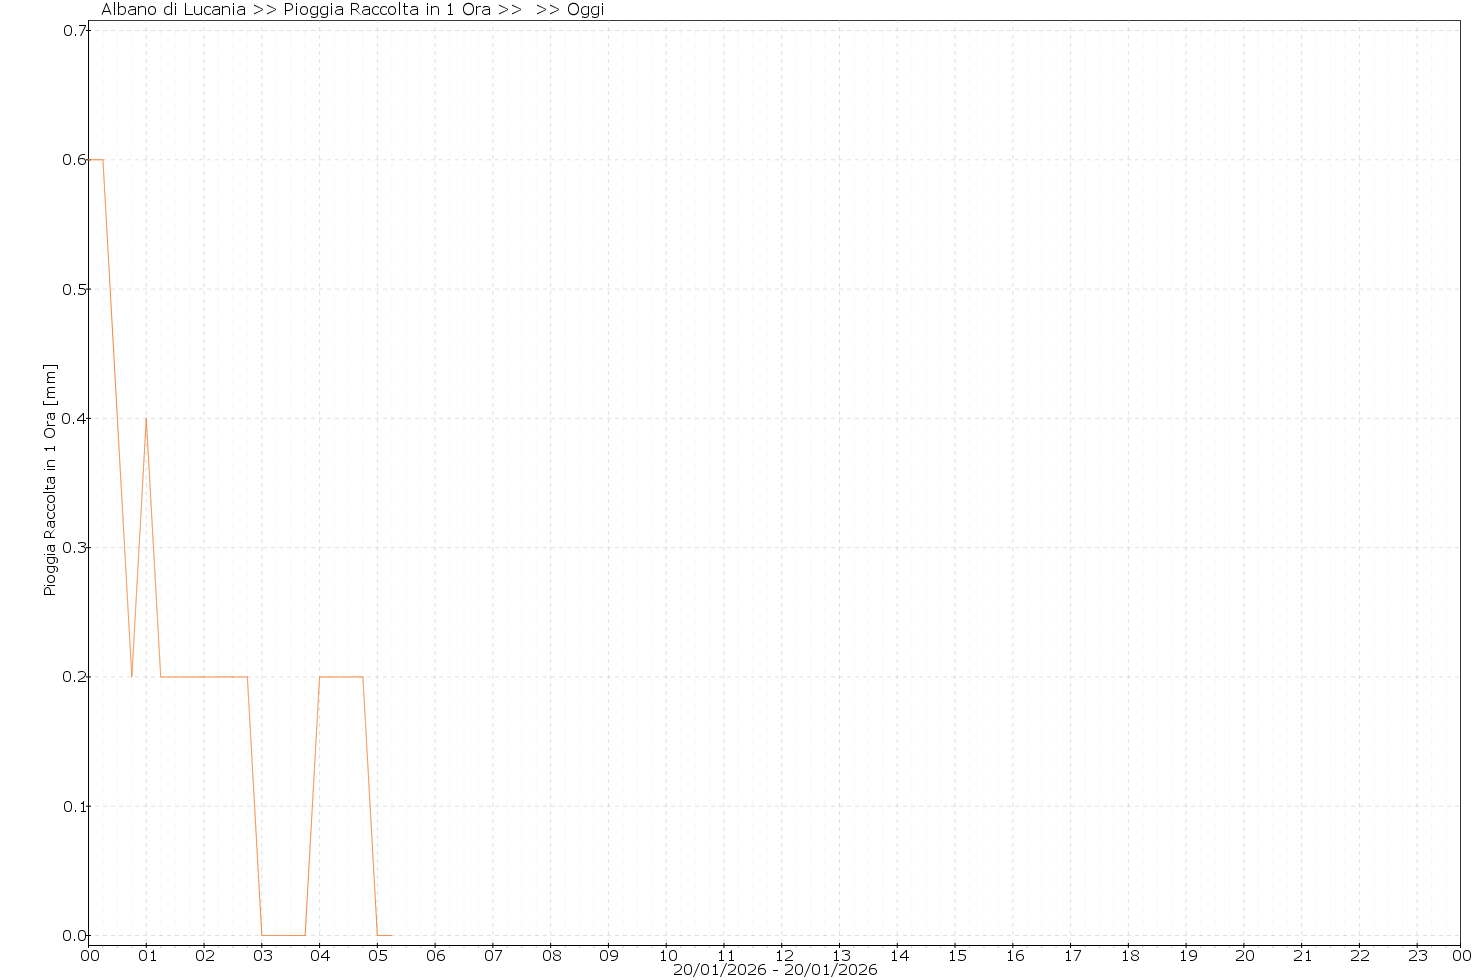Screen dimensions: 1480x980
Task: Click the vertical 'Pioggia Raccolta in 1 Ora [mm]' axis label
Action: pos(50,480)
